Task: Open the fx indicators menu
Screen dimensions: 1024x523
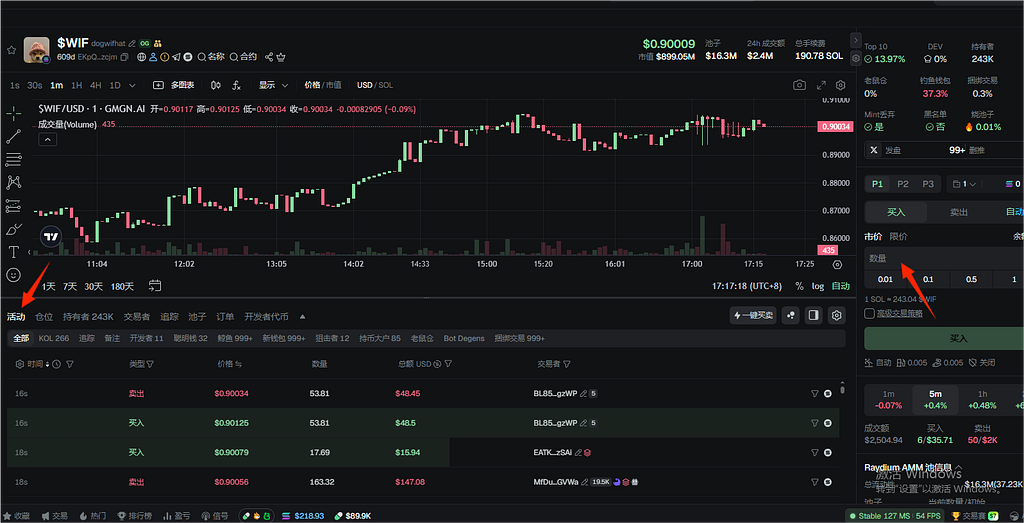Action: (x=236, y=85)
